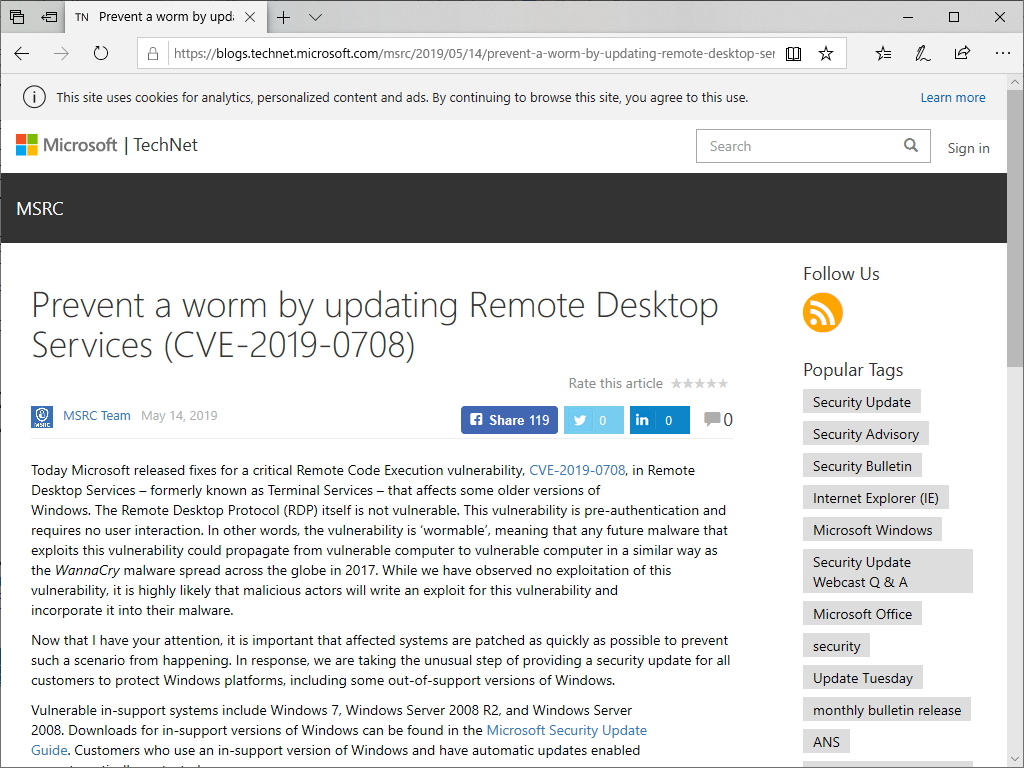Click the Facebook Share 119 button
The width and height of the screenshot is (1024, 768).
(x=509, y=420)
